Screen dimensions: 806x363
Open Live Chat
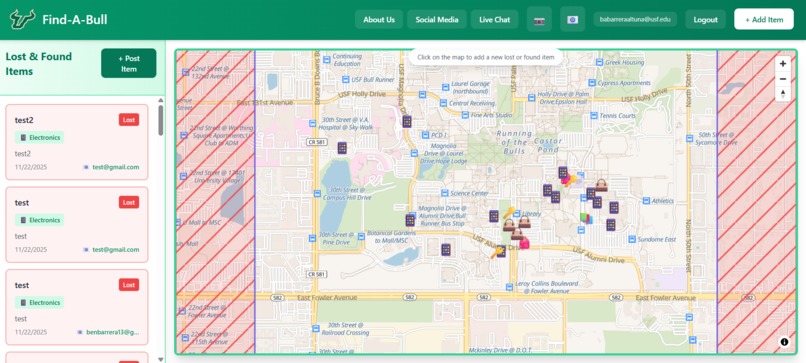[x=494, y=20]
